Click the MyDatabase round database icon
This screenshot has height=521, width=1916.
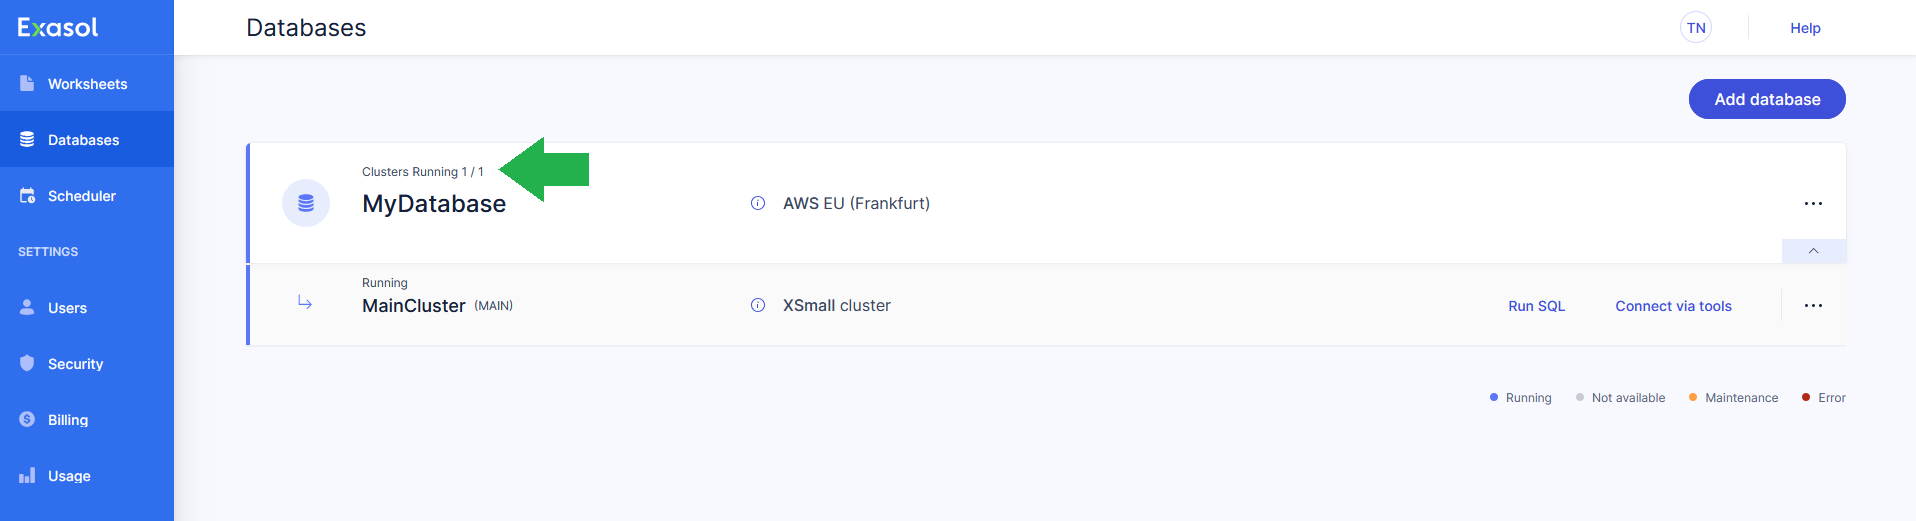click(306, 203)
